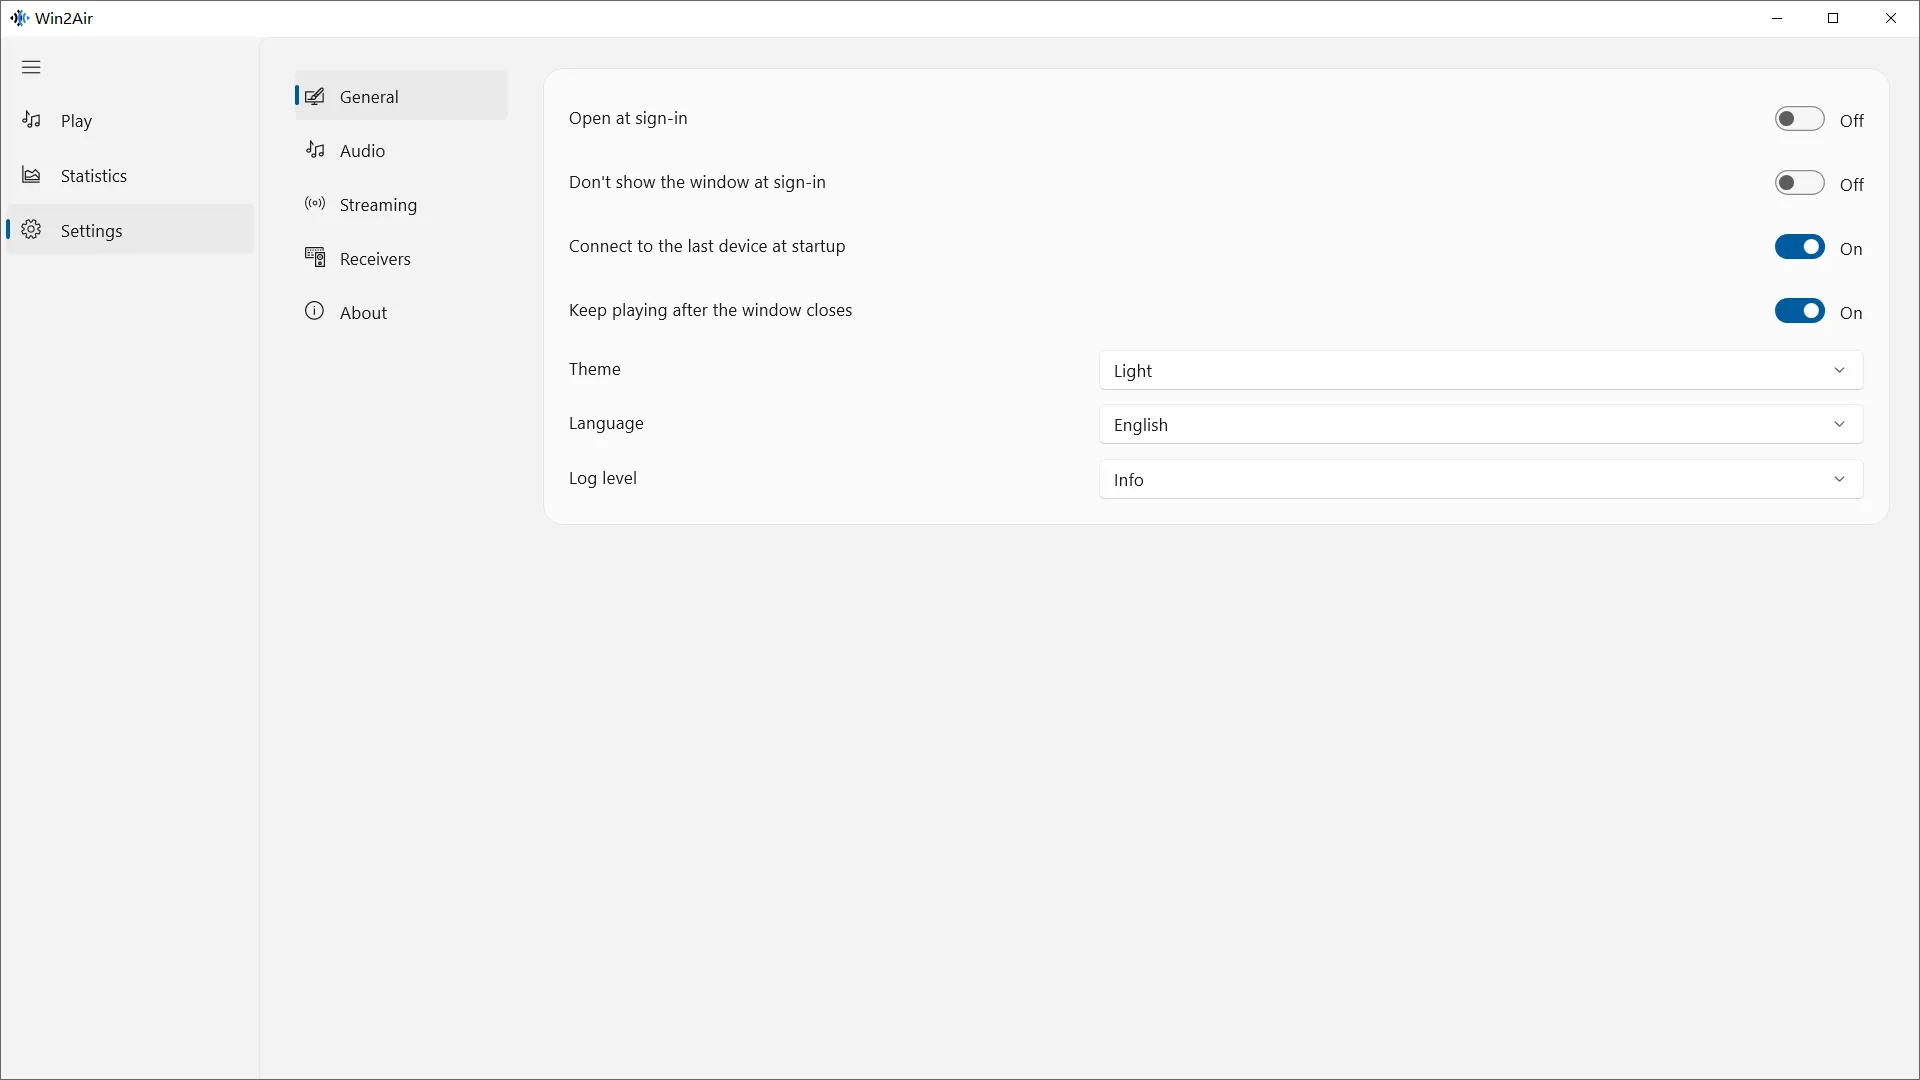This screenshot has width=1920, height=1080.
Task: Enable Open at sign-in switch
Action: tap(1800, 119)
